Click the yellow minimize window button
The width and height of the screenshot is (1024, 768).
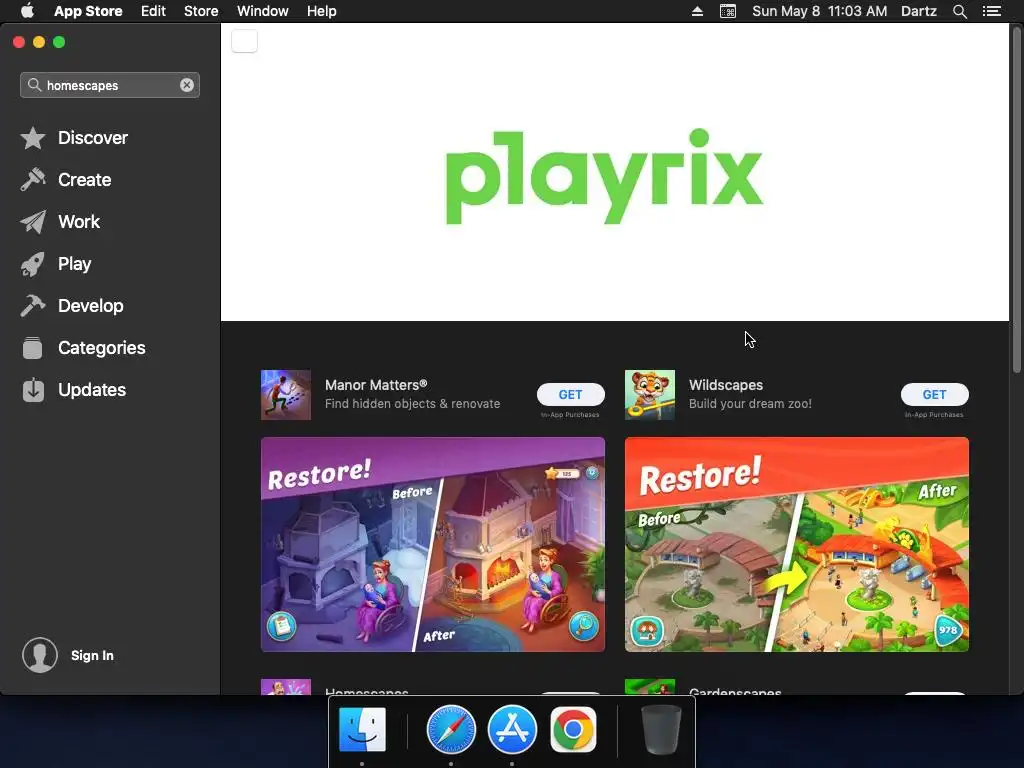[x=39, y=42]
